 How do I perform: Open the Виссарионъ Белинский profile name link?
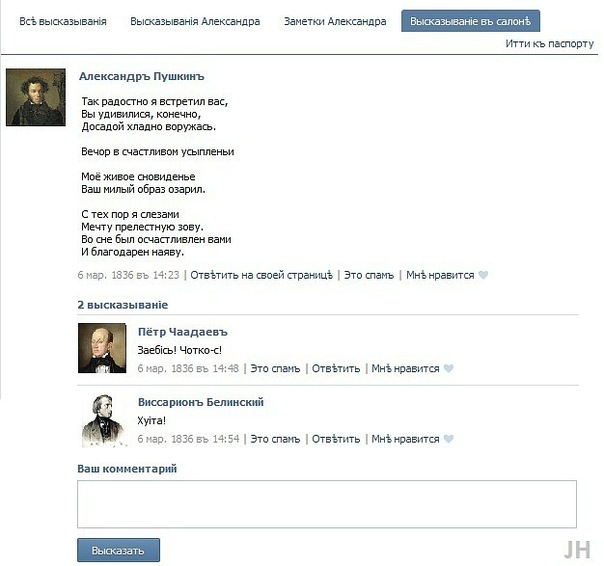(201, 402)
